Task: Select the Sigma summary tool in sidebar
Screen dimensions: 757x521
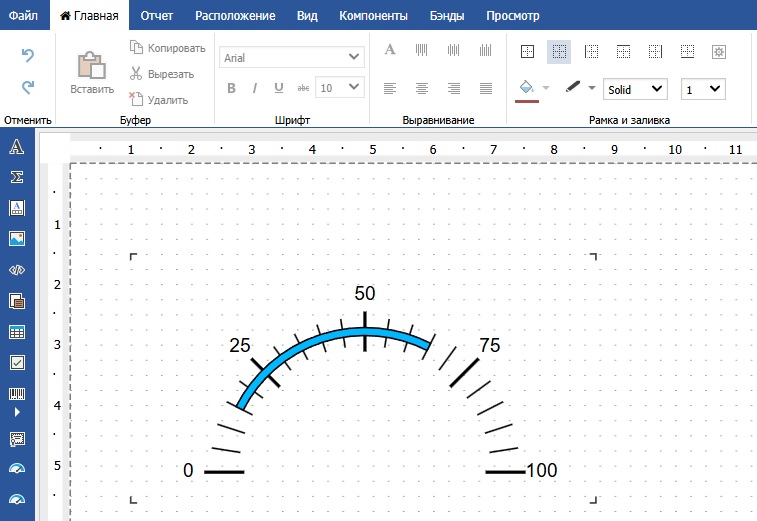Action: point(16,178)
